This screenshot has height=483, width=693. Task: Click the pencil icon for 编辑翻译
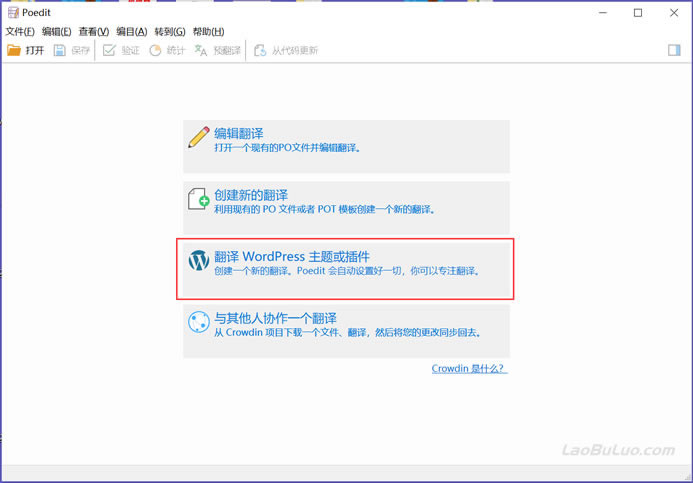199,137
